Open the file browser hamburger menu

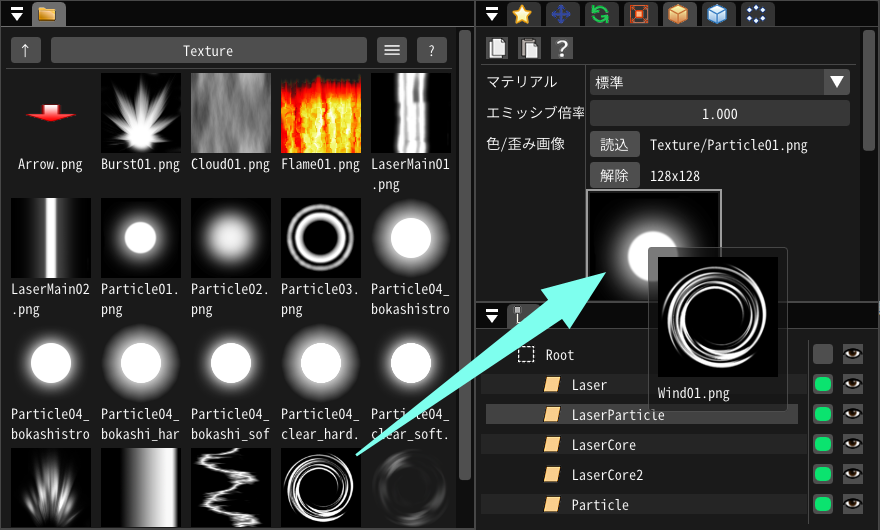tap(392, 51)
